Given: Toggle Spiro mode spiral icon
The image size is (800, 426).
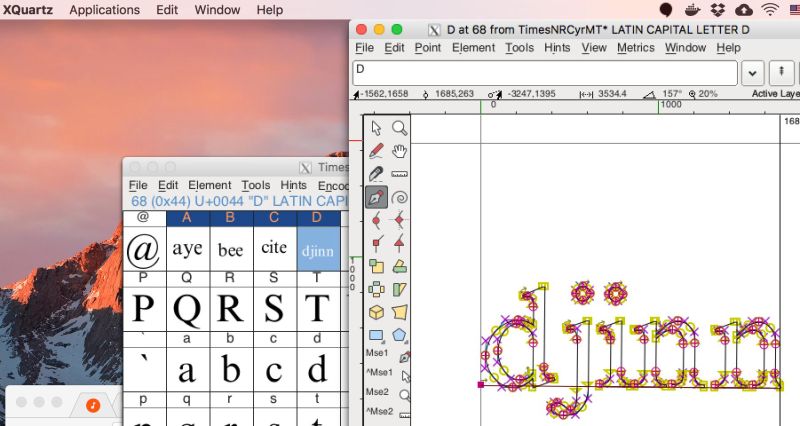Looking at the screenshot, I should 399,197.
